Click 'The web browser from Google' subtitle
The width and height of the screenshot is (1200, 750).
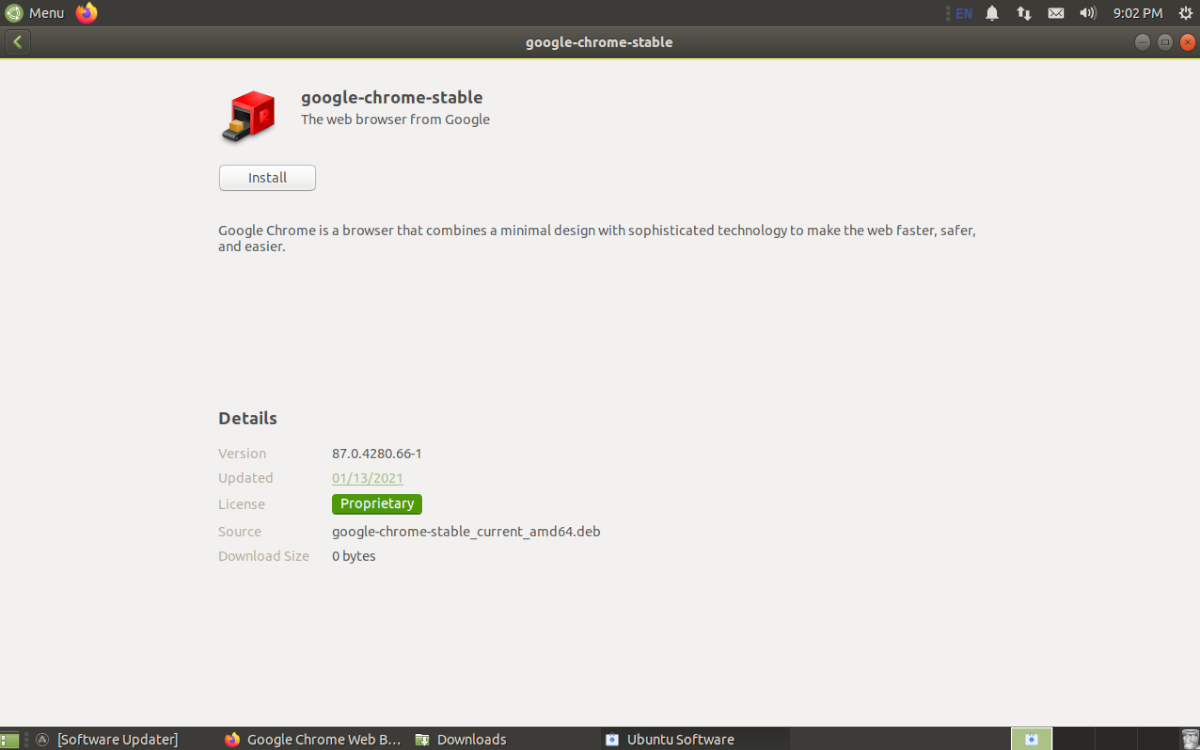click(395, 119)
